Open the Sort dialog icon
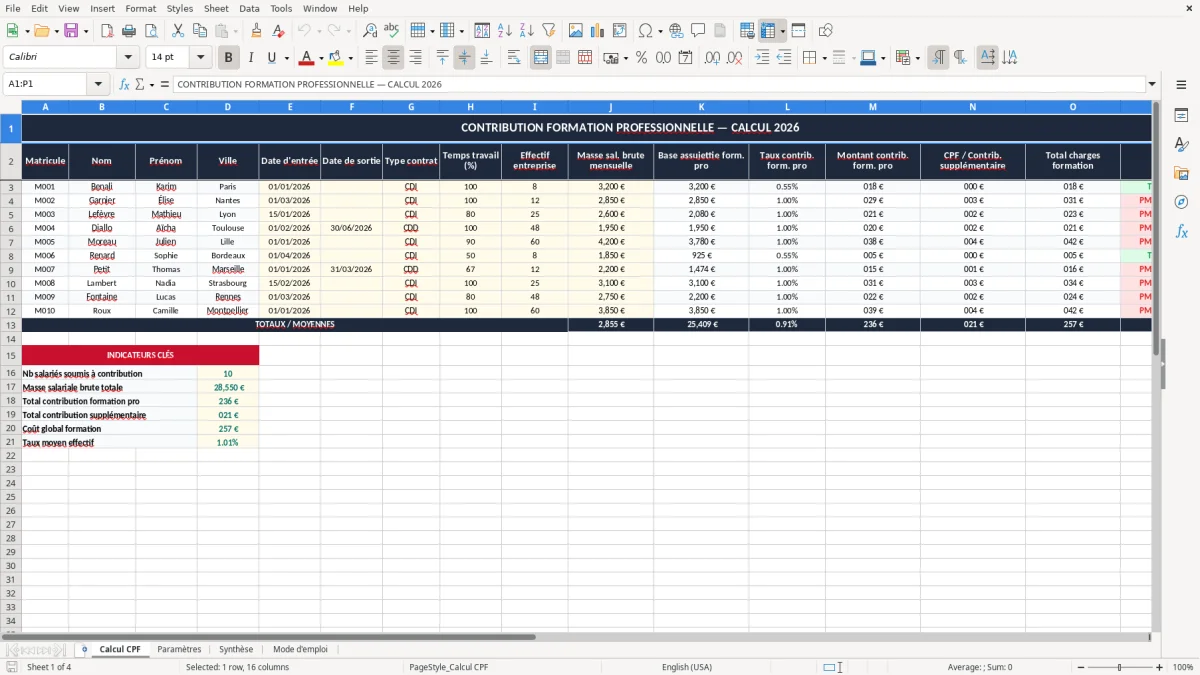The image size is (1200, 675). click(x=482, y=31)
